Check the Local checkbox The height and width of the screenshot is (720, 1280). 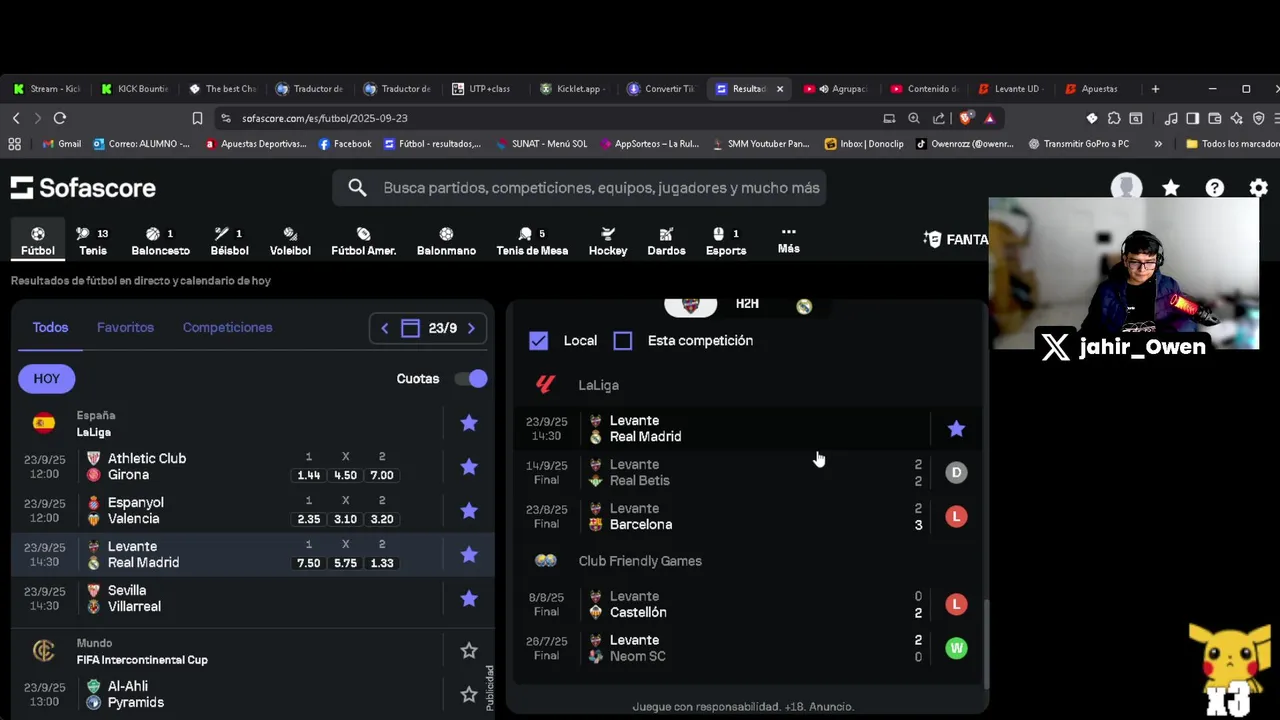(538, 341)
